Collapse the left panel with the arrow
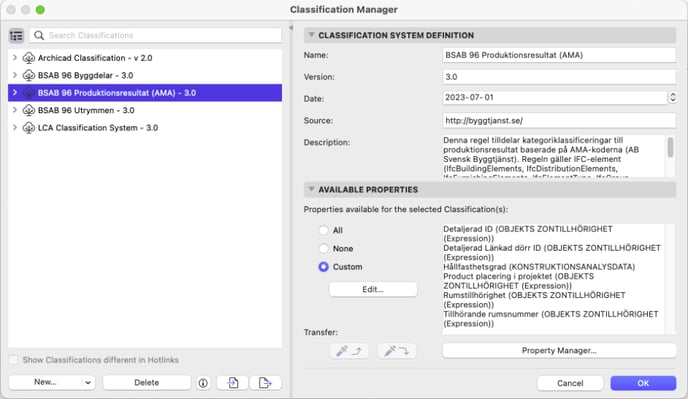Viewport: 688px width, 399px height. [291, 28]
